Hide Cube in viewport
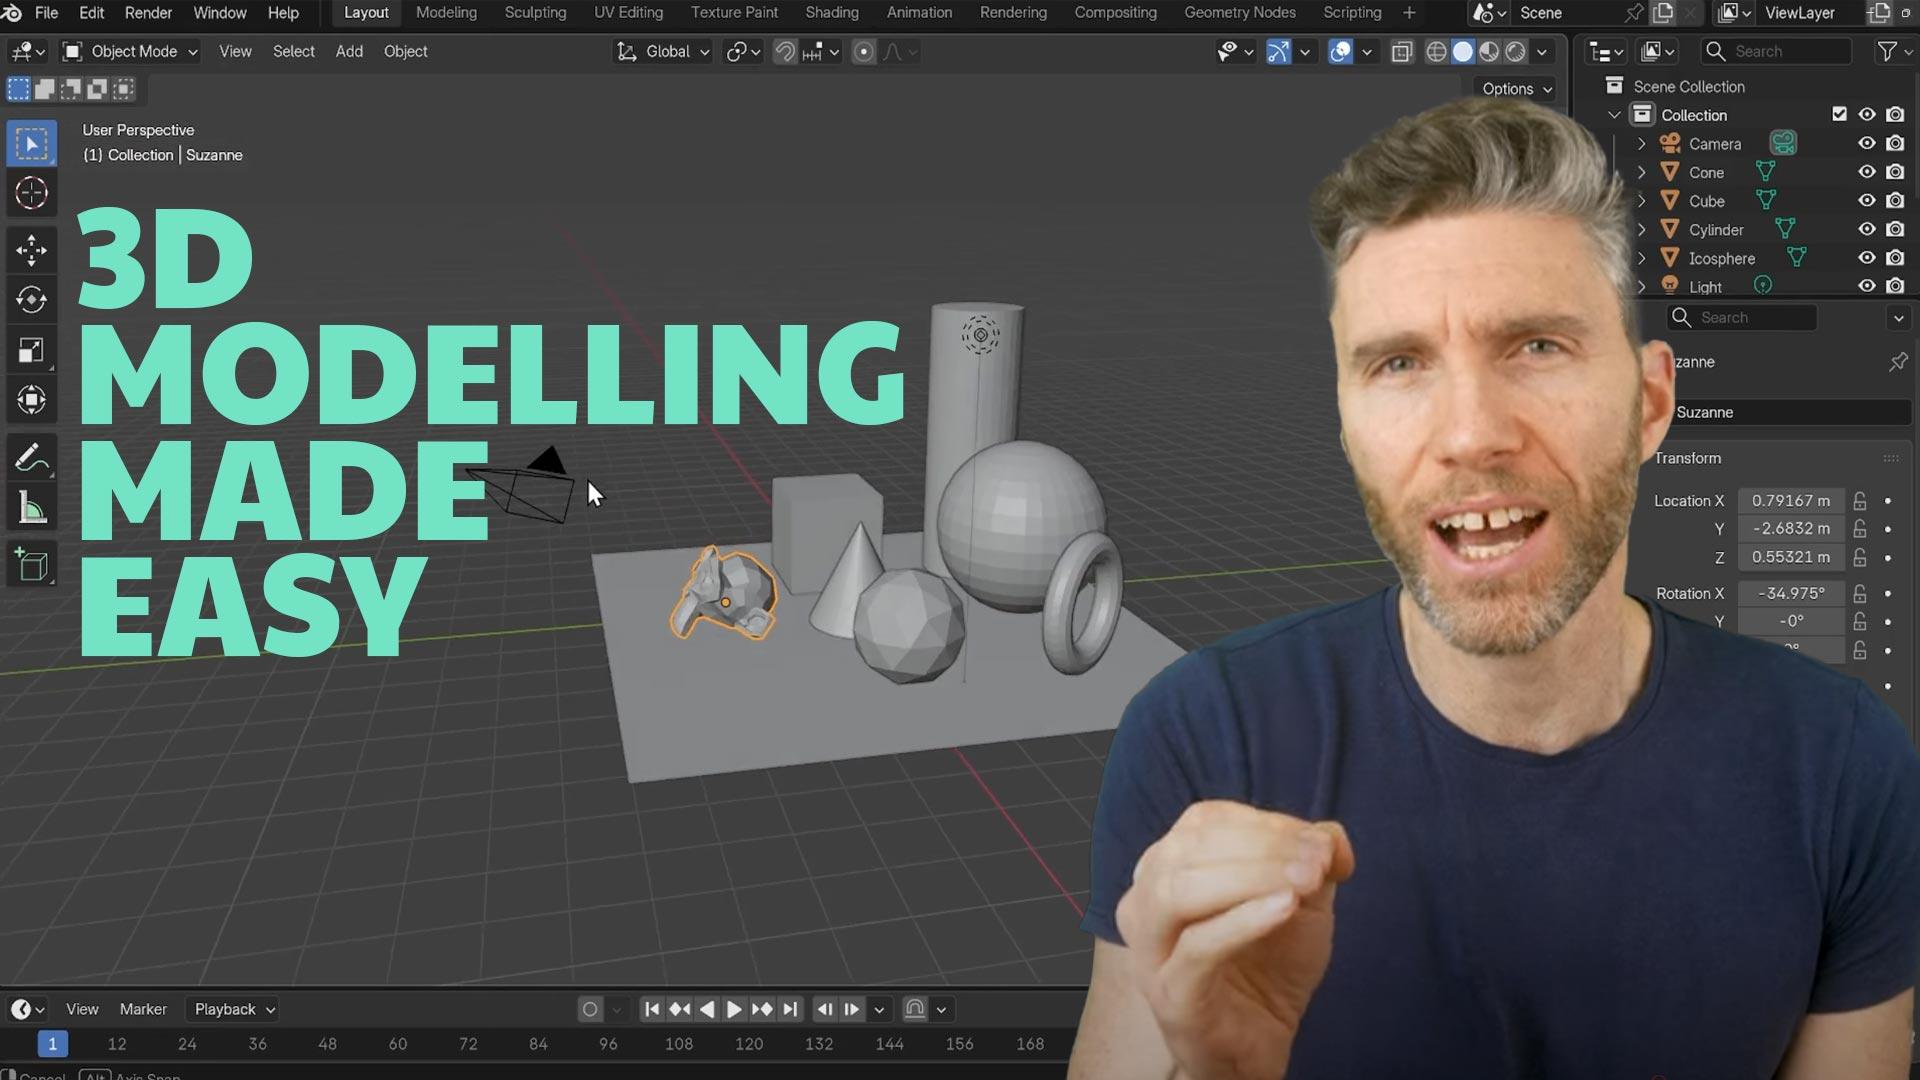The height and width of the screenshot is (1080, 1920). tap(1866, 200)
